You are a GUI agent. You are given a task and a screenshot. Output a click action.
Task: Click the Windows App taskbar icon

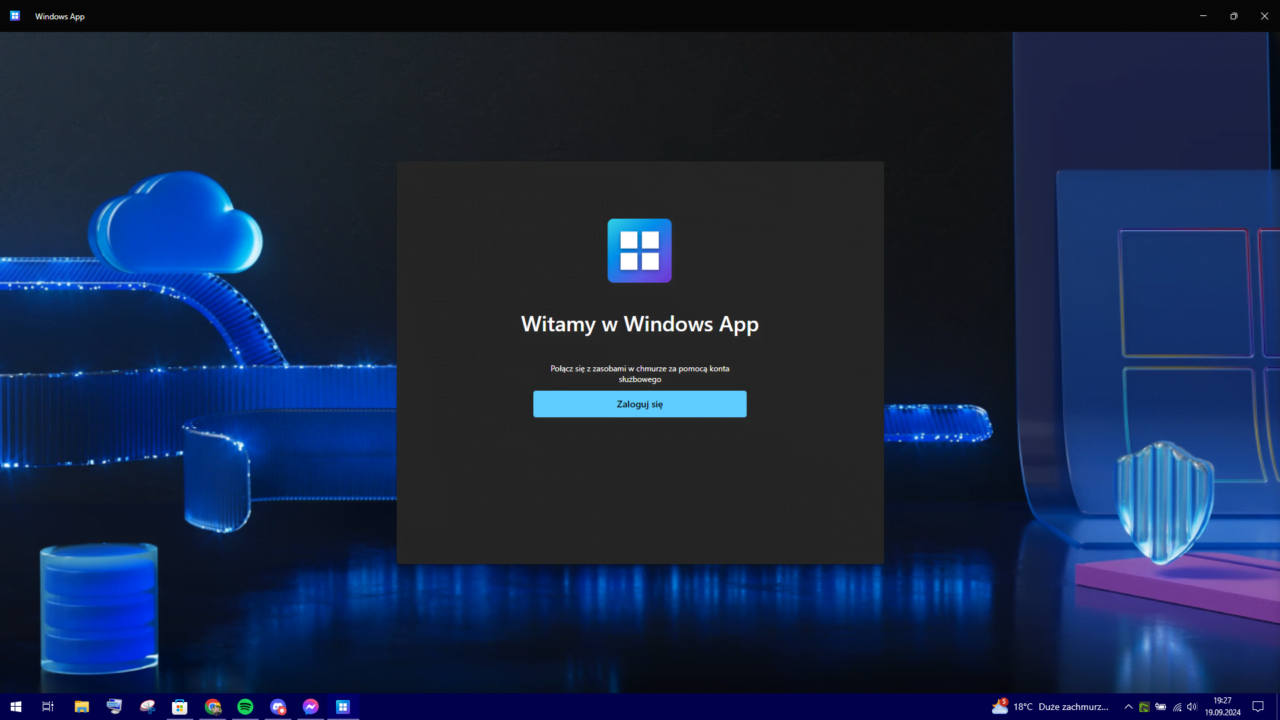343,707
